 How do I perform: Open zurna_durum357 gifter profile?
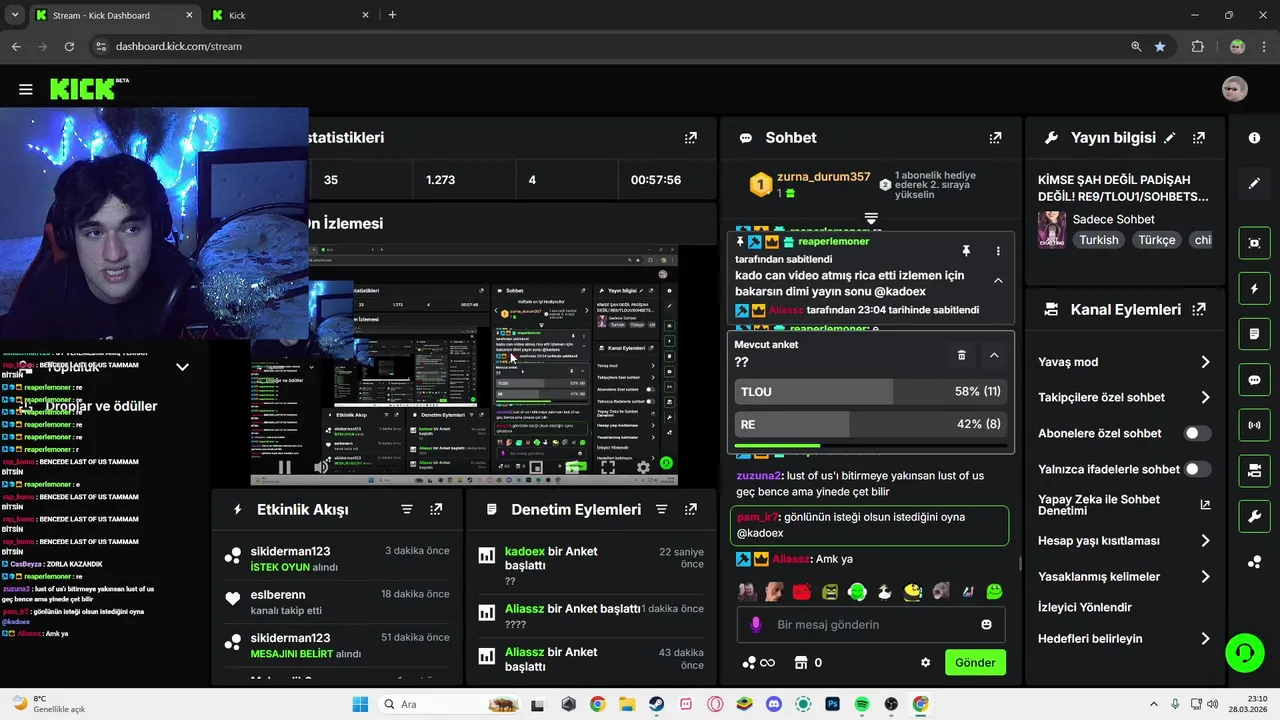coord(823,177)
